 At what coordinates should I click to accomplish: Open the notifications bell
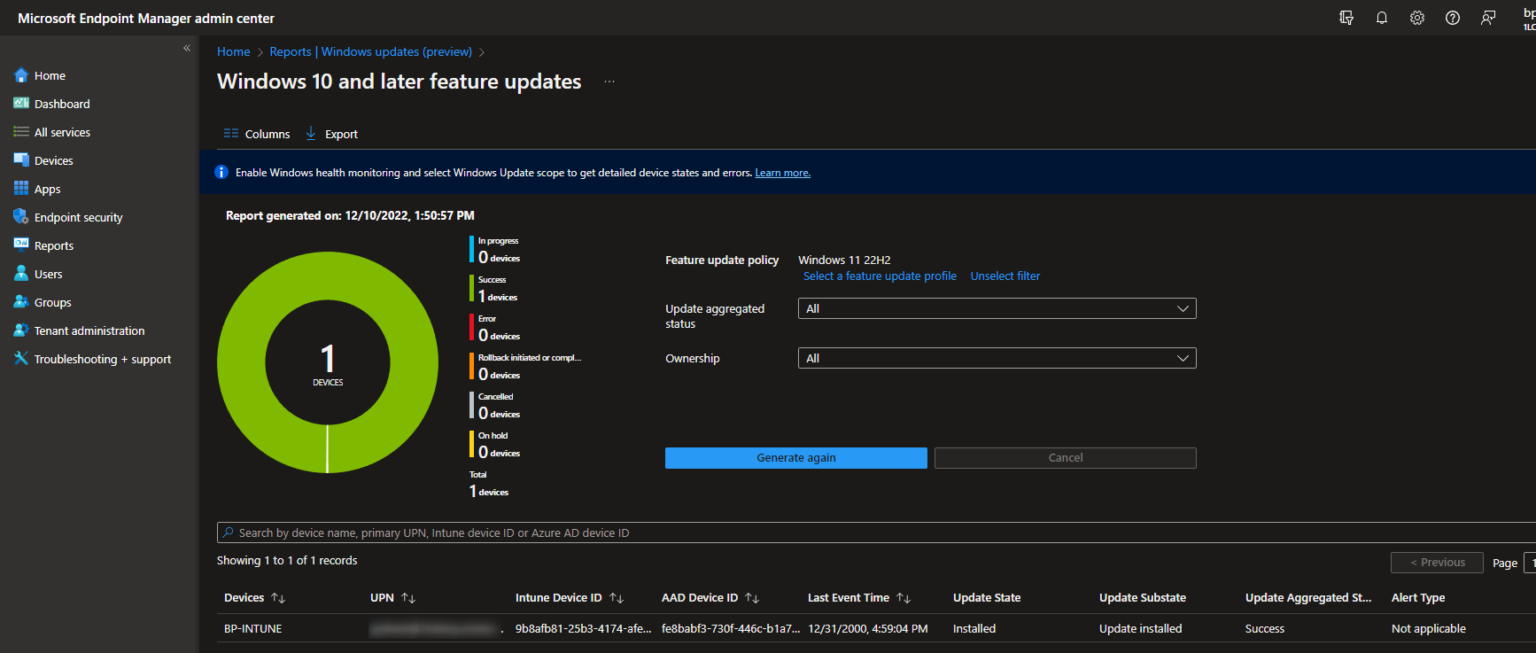1381,17
